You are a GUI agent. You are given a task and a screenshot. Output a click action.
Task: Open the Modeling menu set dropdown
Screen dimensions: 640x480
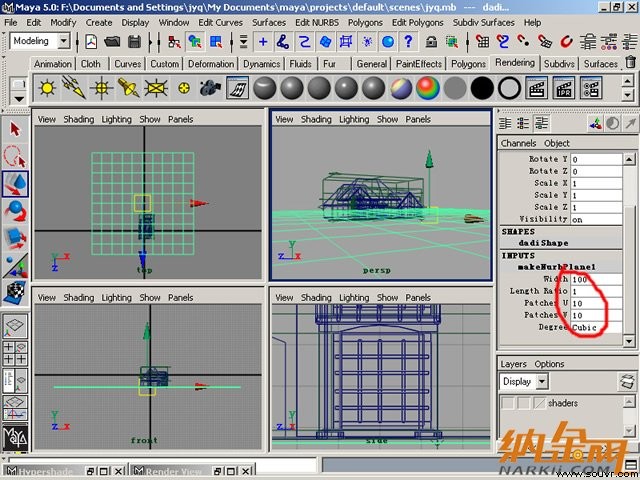click(63, 41)
